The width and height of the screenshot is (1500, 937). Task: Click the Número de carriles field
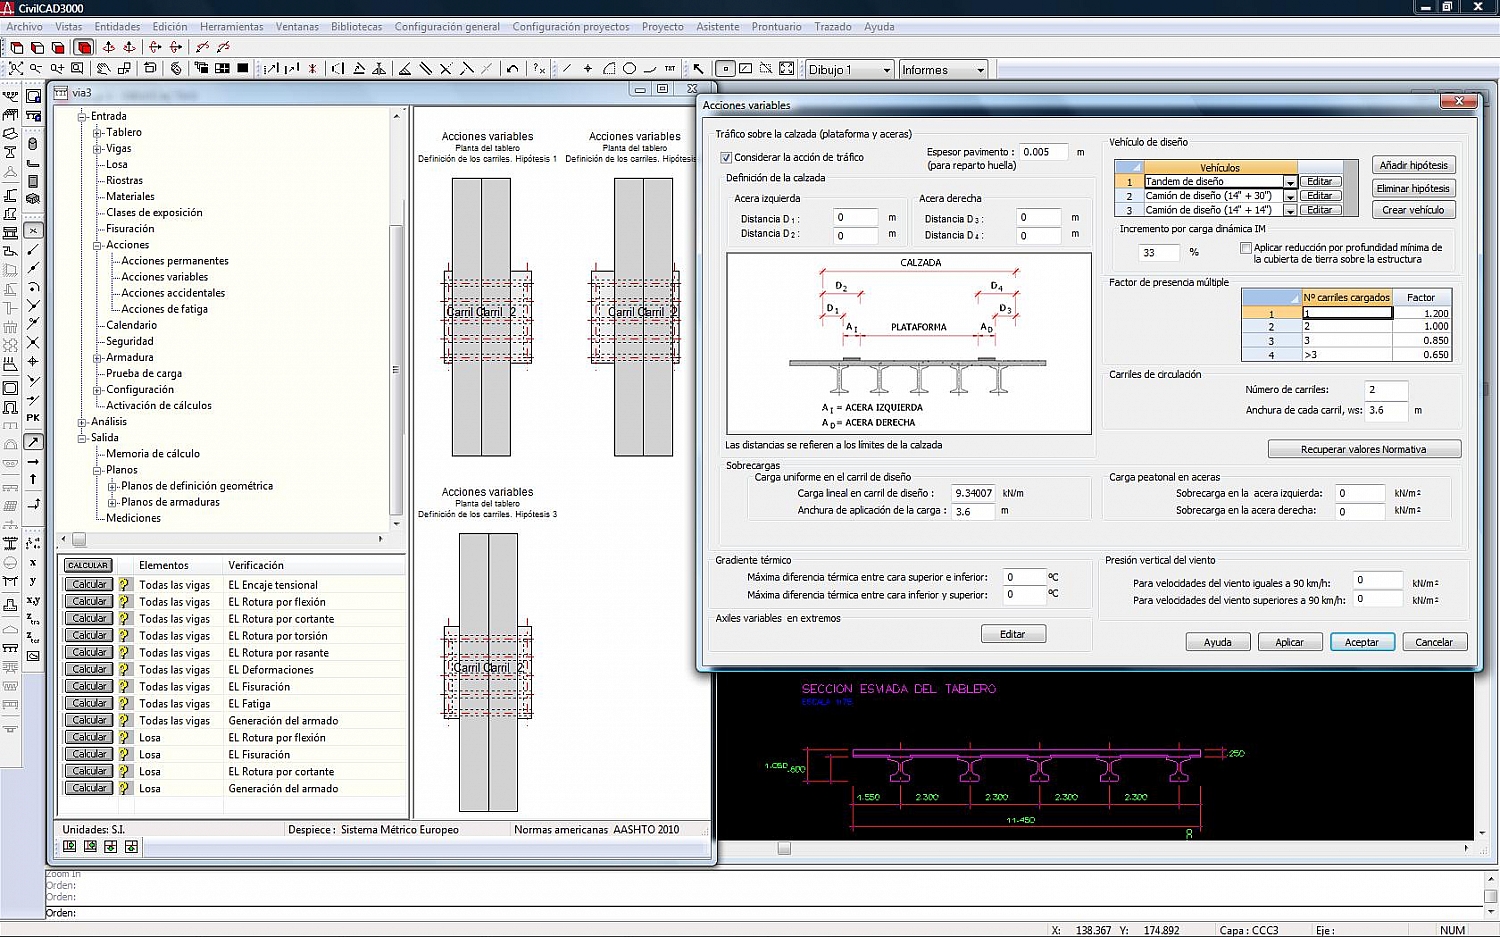(x=1386, y=390)
